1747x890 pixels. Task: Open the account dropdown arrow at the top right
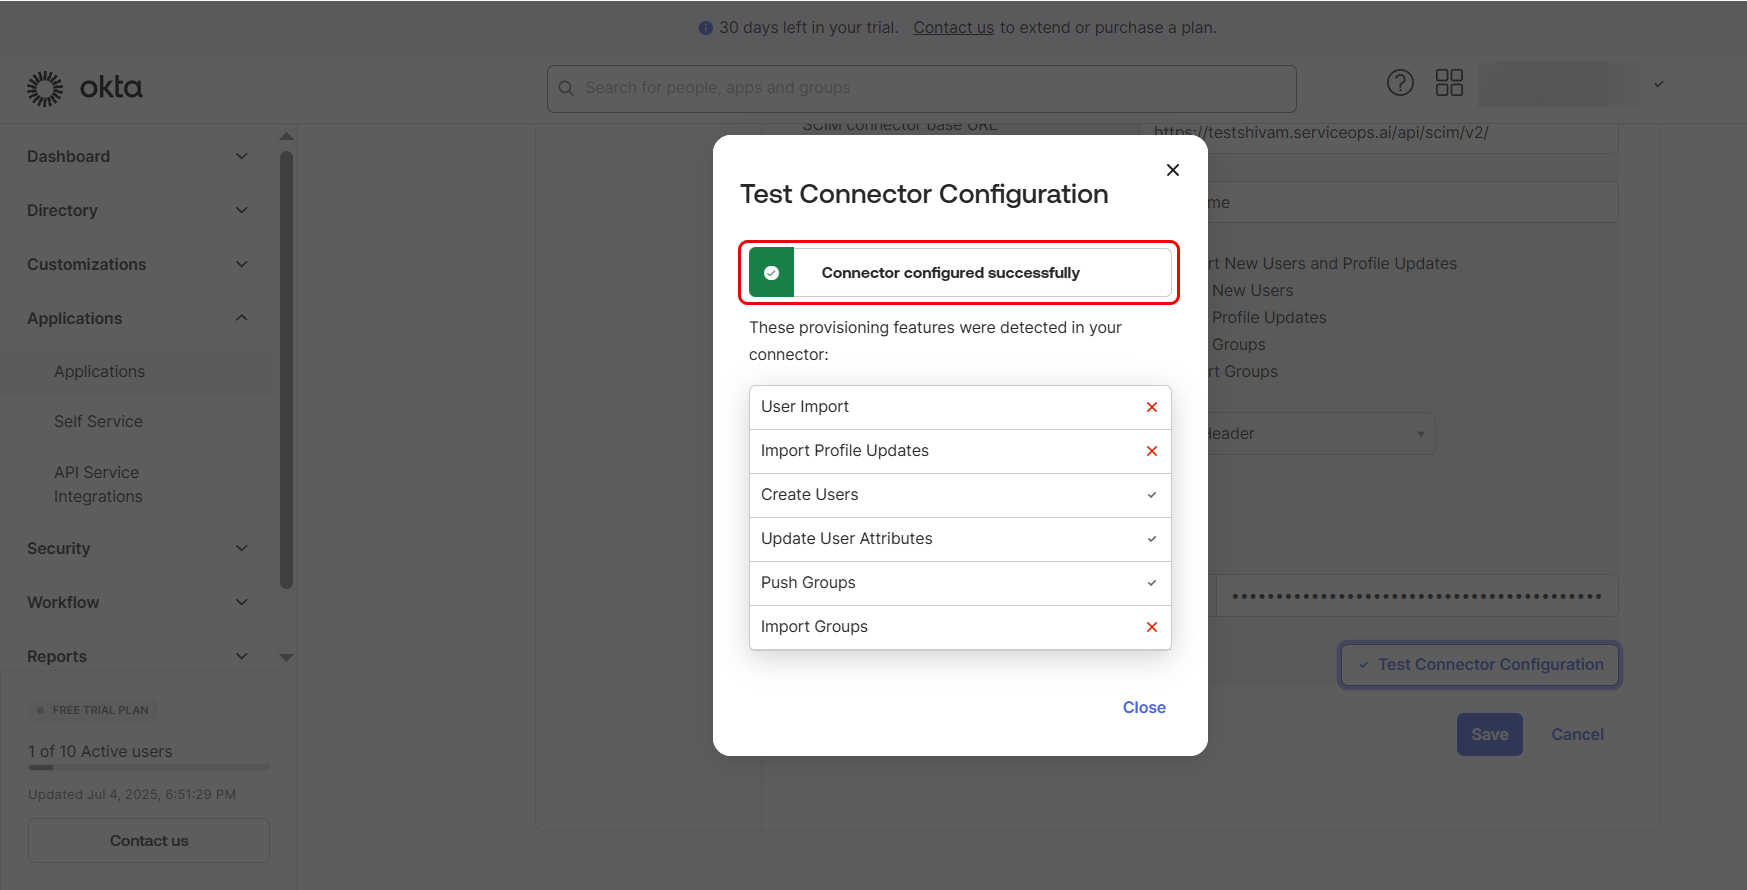click(x=1659, y=84)
